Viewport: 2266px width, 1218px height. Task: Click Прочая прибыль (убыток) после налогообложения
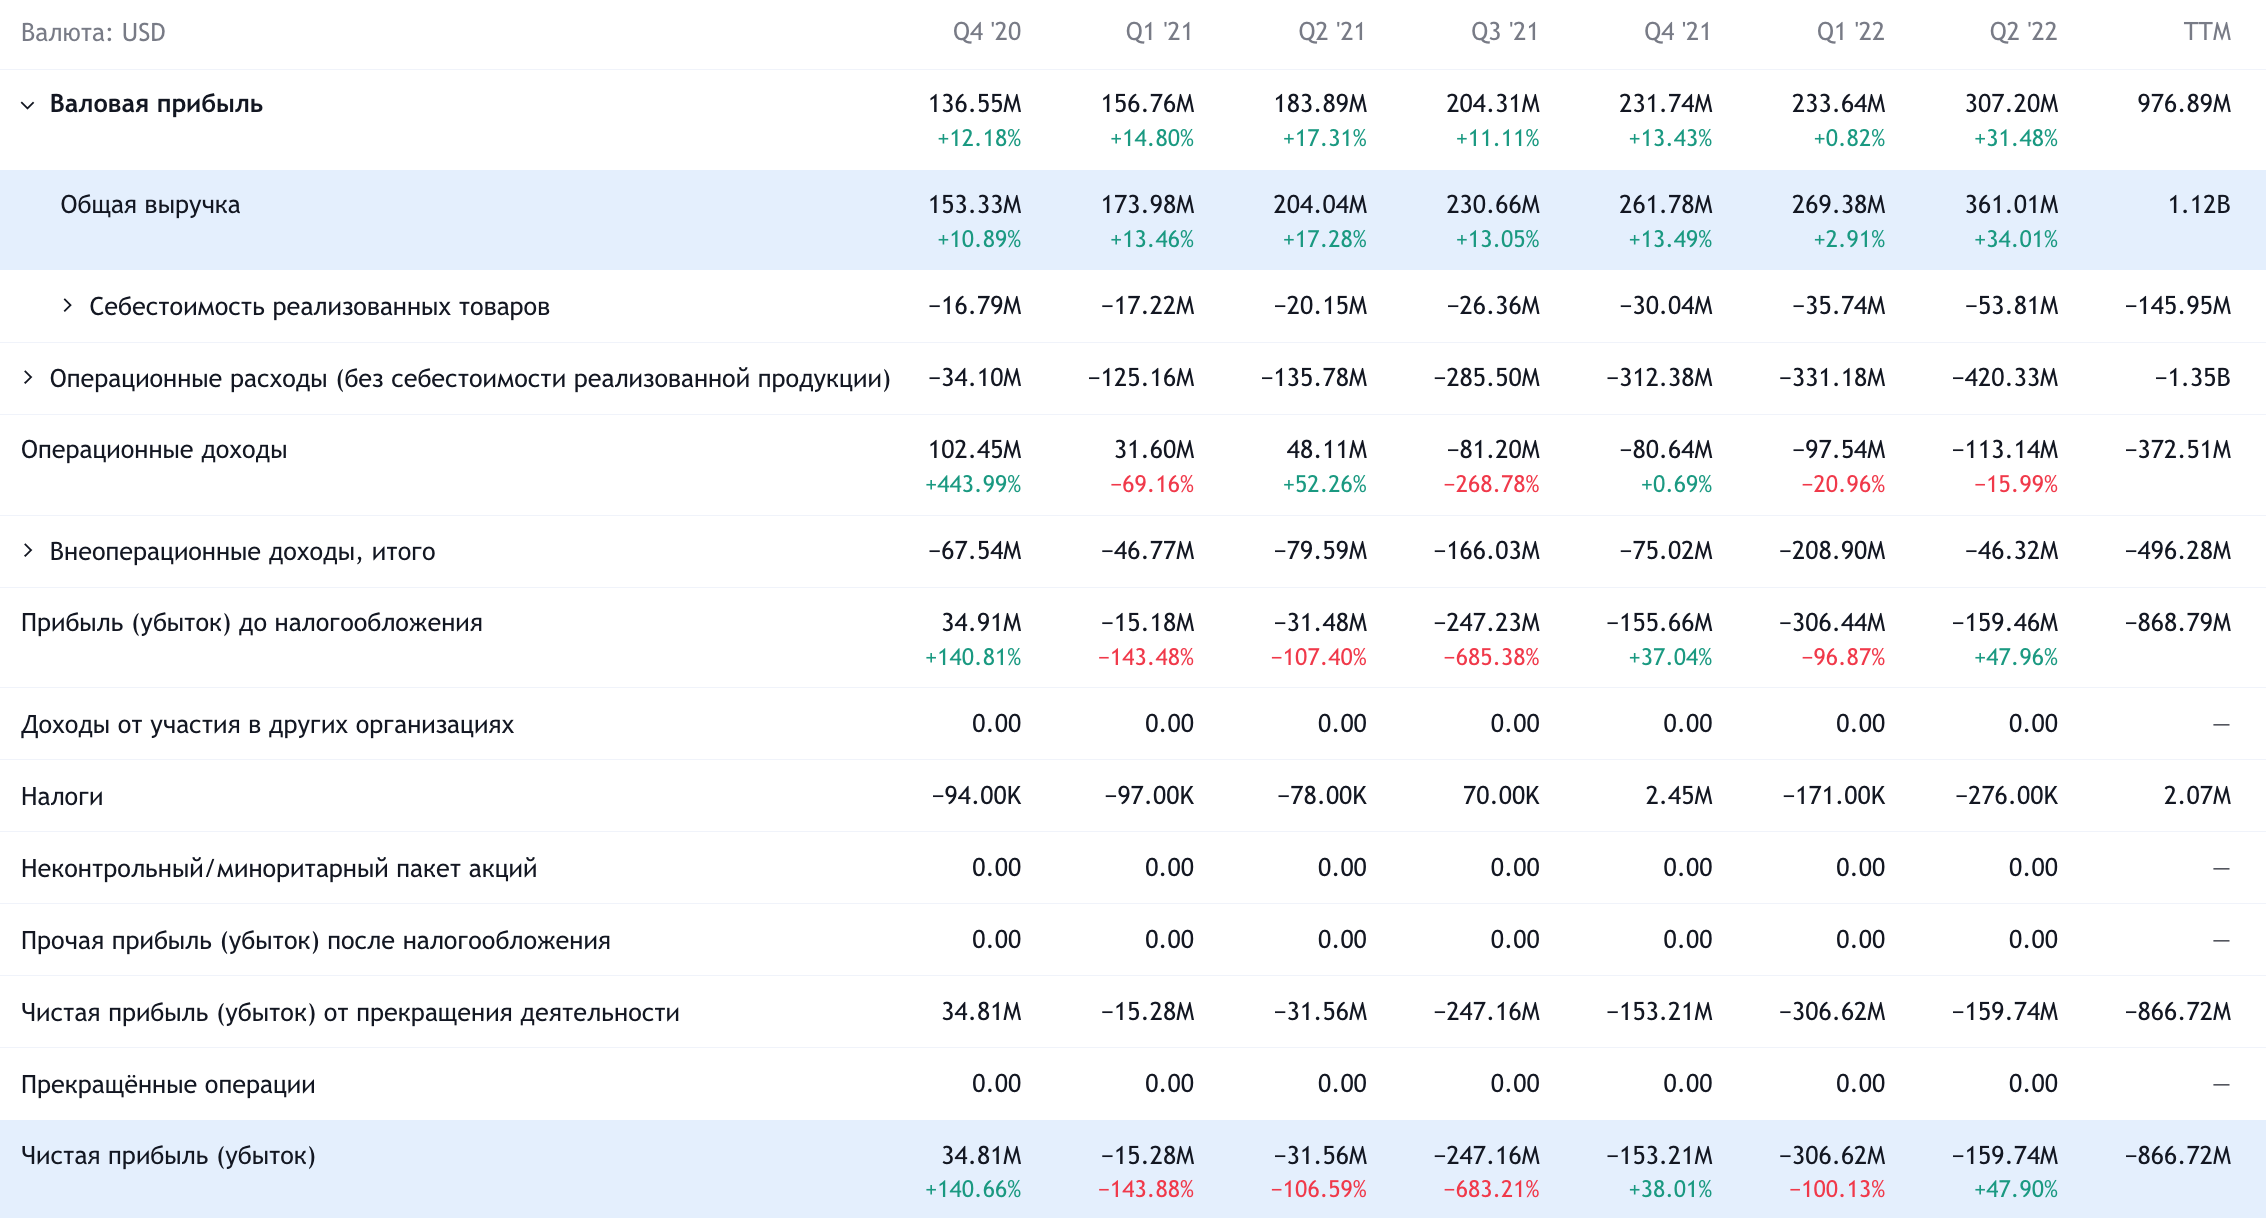[316, 941]
